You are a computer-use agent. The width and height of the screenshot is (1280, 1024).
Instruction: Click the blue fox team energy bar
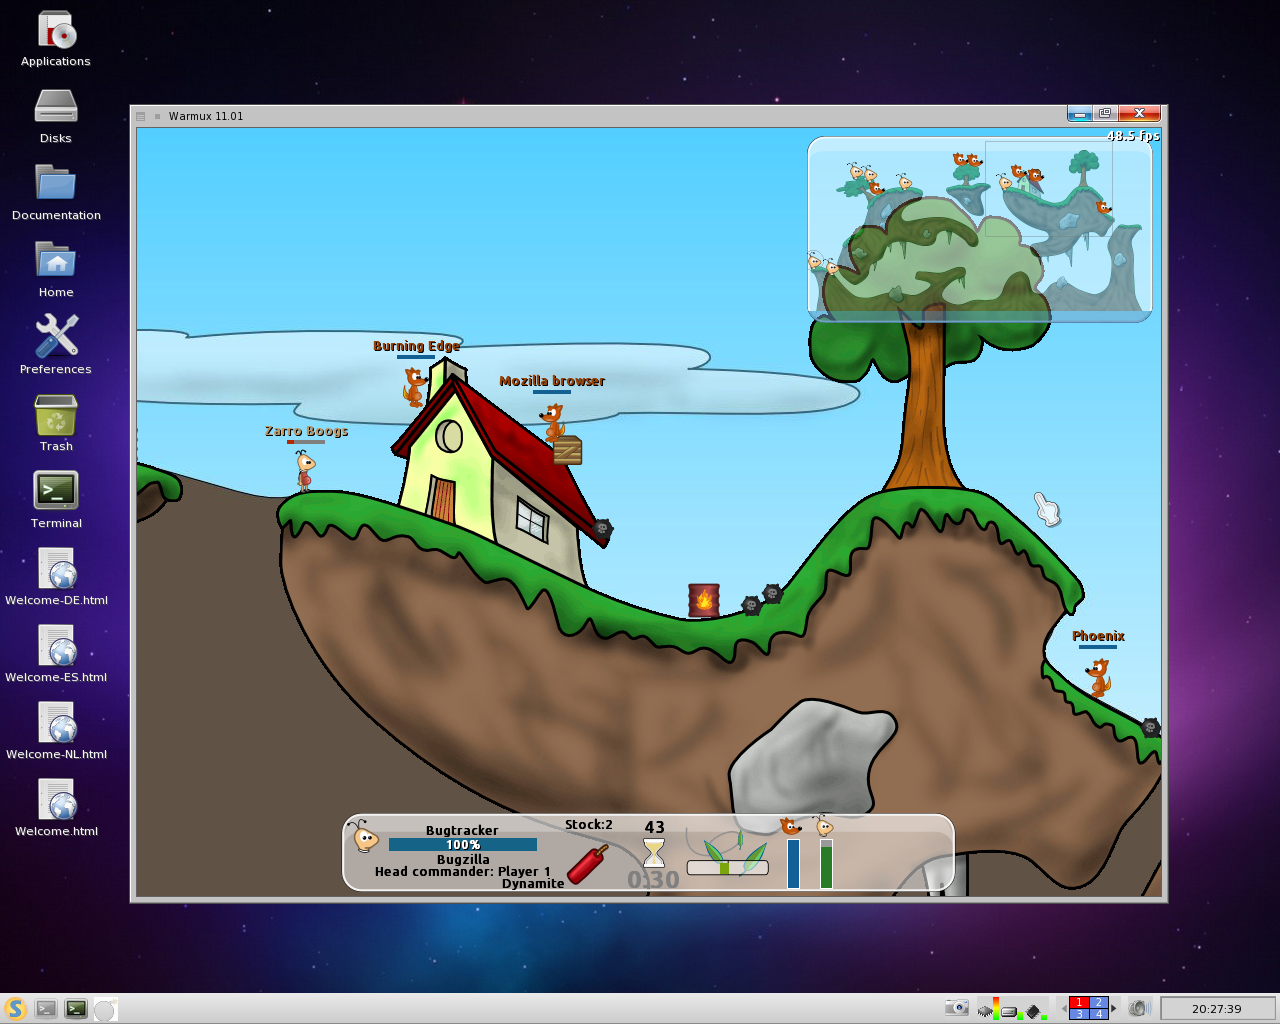tap(793, 863)
